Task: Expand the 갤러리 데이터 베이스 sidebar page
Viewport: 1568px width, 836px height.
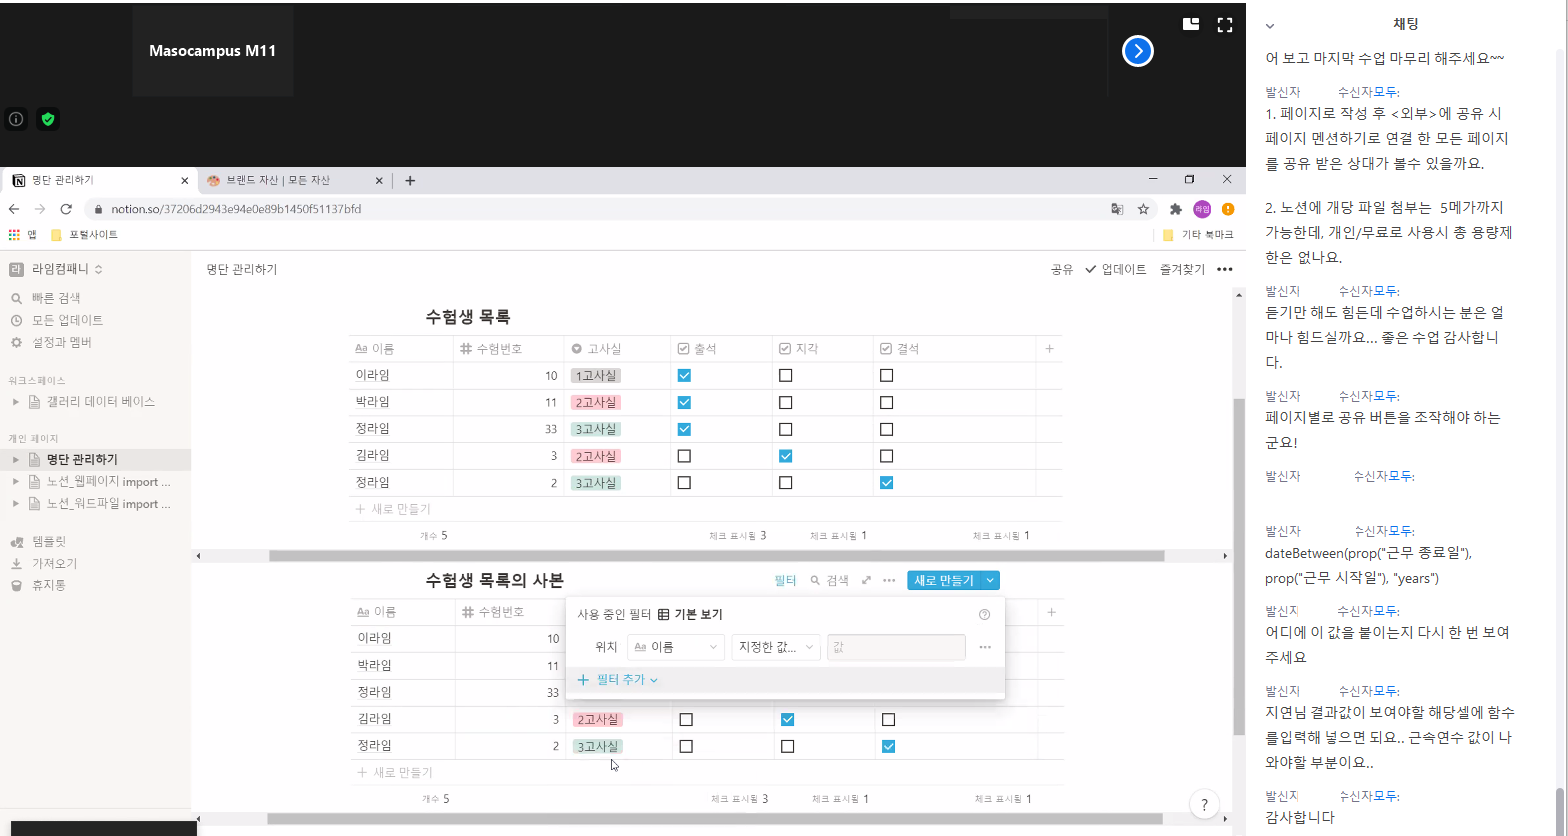Action: pyautogui.click(x=16, y=402)
